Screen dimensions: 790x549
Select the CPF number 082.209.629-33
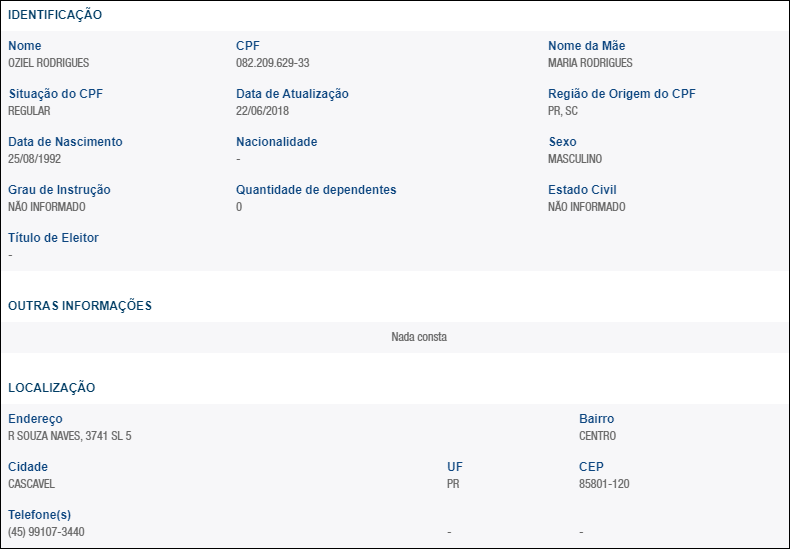click(x=273, y=63)
